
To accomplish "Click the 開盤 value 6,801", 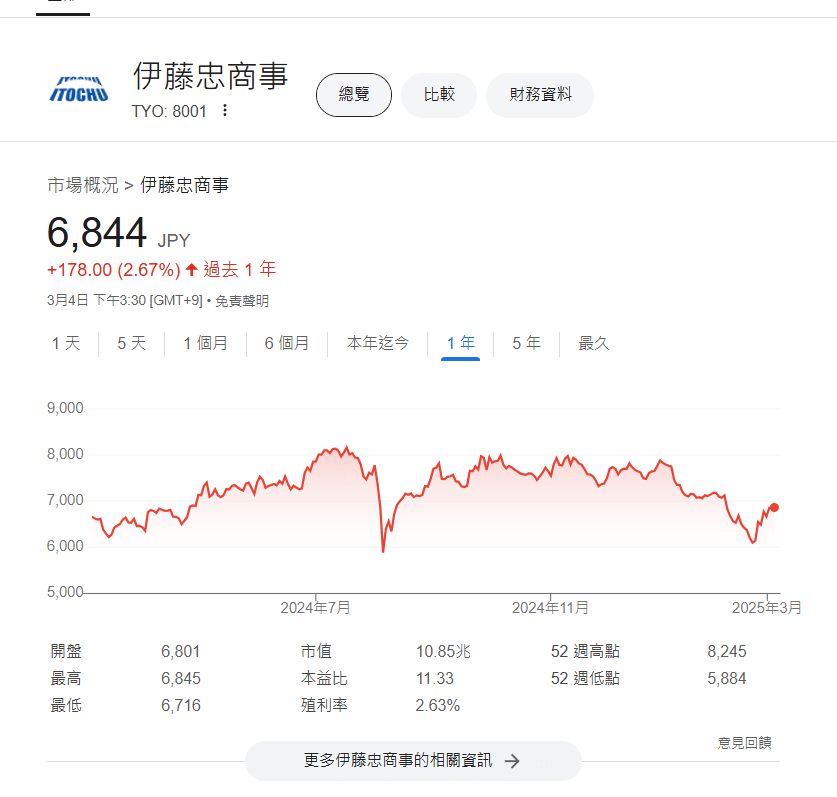I will click(x=180, y=651).
